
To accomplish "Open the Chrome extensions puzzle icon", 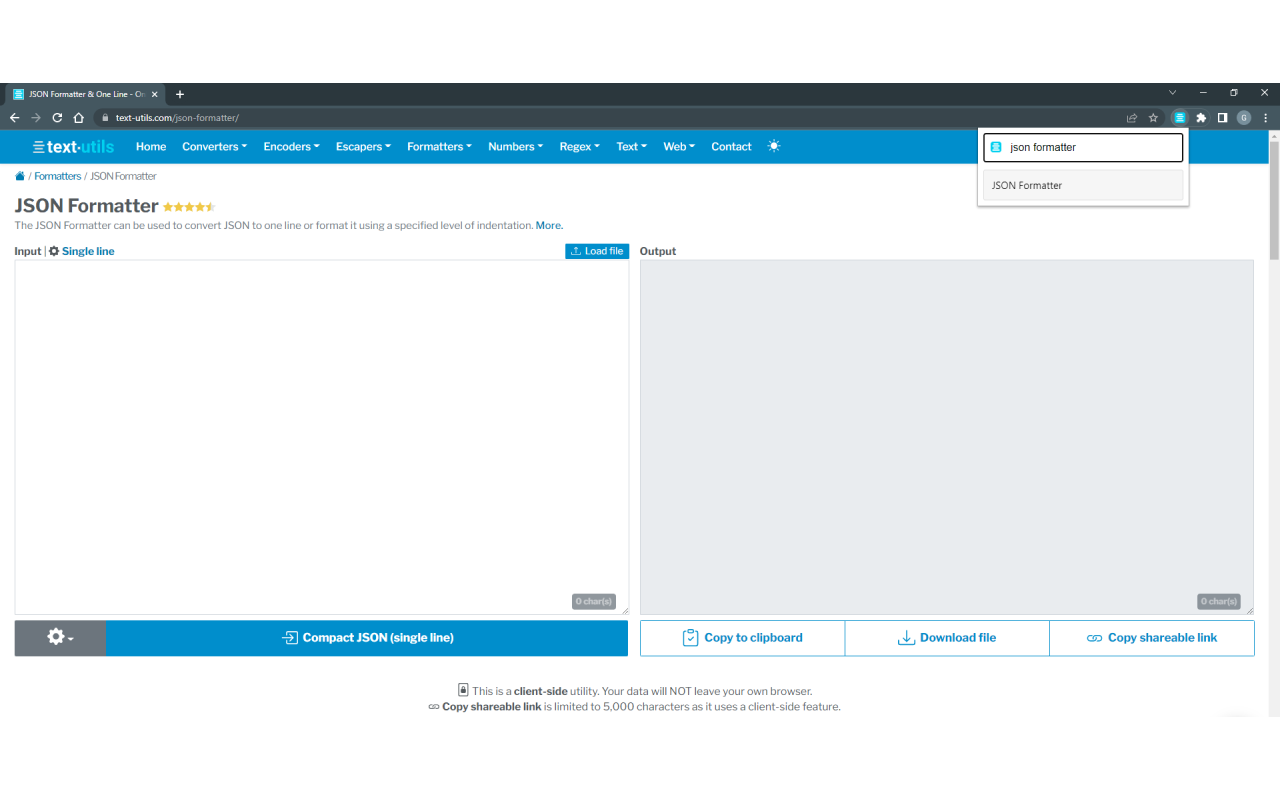I will (1201, 118).
